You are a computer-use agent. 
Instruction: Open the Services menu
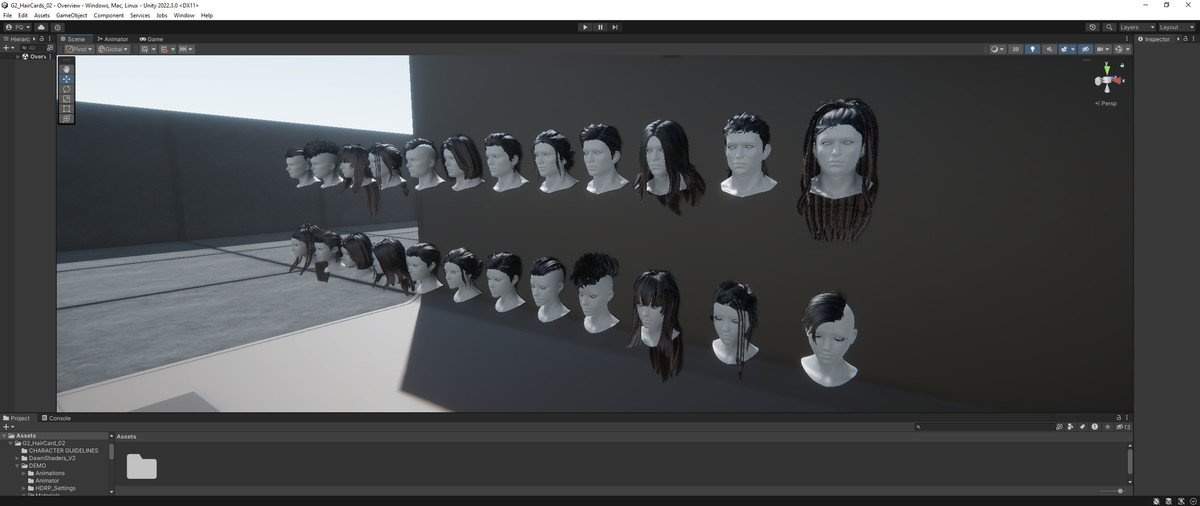pos(140,15)
